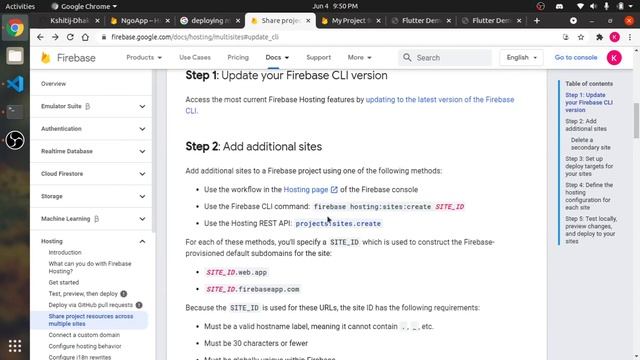640x360 pixels.
Task: Open Use Cases in the Firebase nav
Action: pyautogui.click(x=195, y=58)
